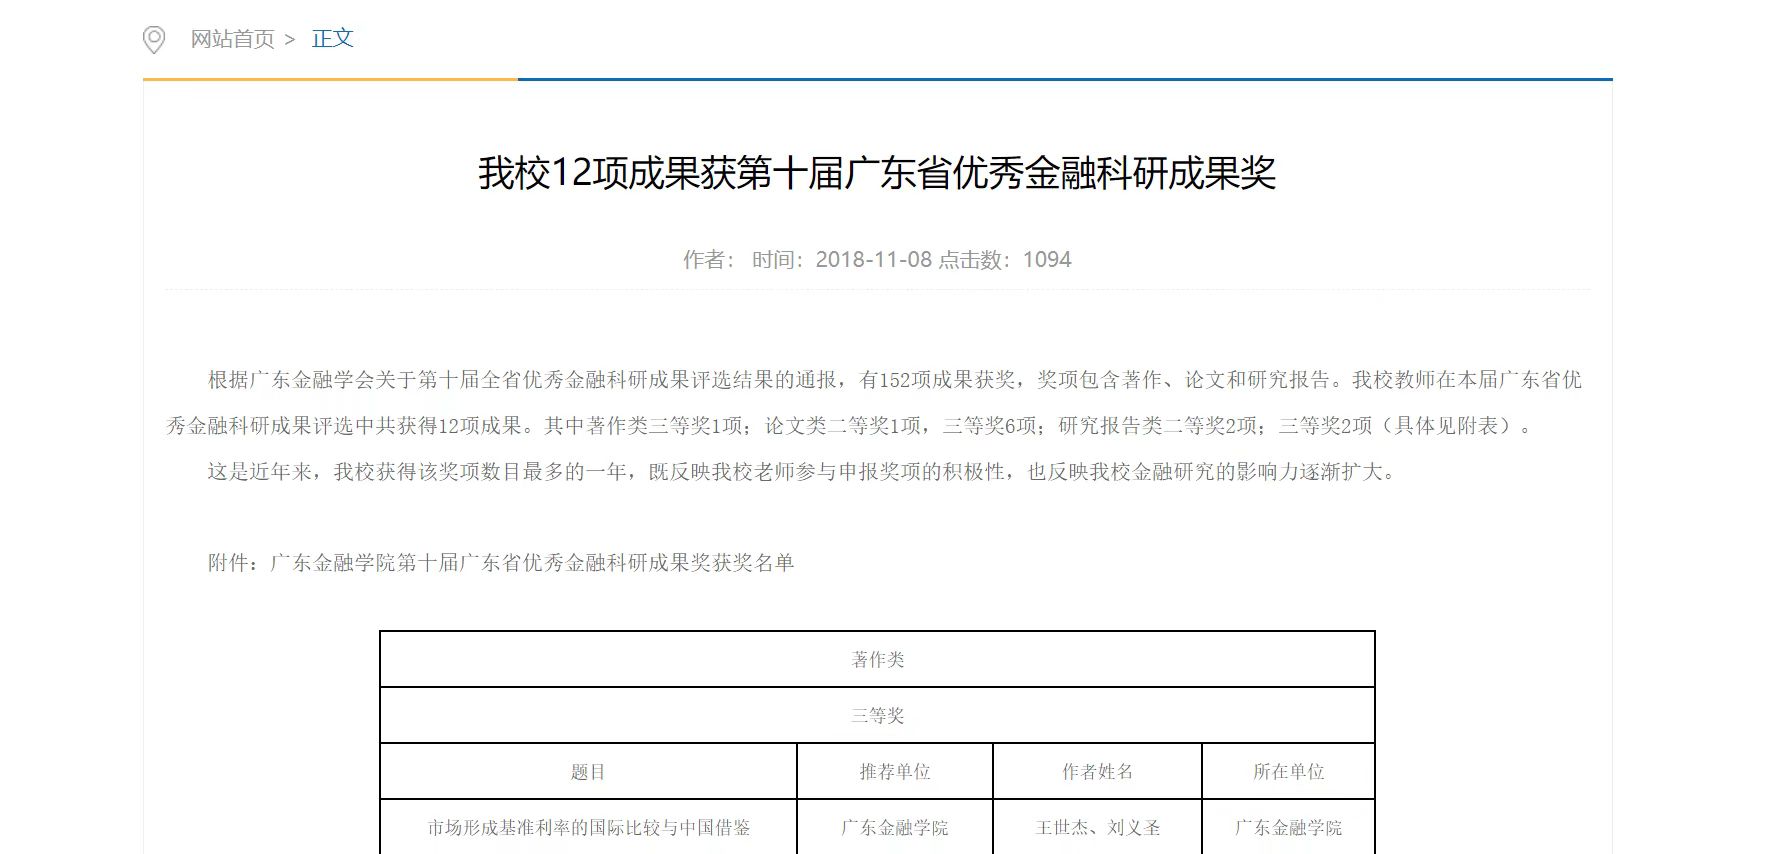Screen dimensions: 1792x854
Task: Click the 著作类 table header row
Action: click(877, 659)
